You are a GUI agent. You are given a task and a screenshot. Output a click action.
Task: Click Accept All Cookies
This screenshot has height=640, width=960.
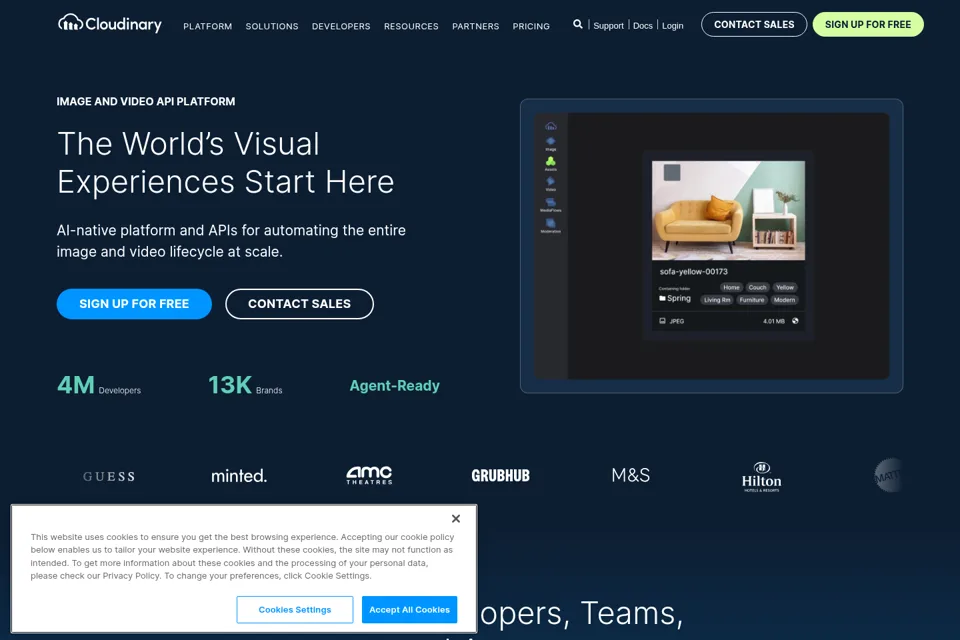(409, 609)
